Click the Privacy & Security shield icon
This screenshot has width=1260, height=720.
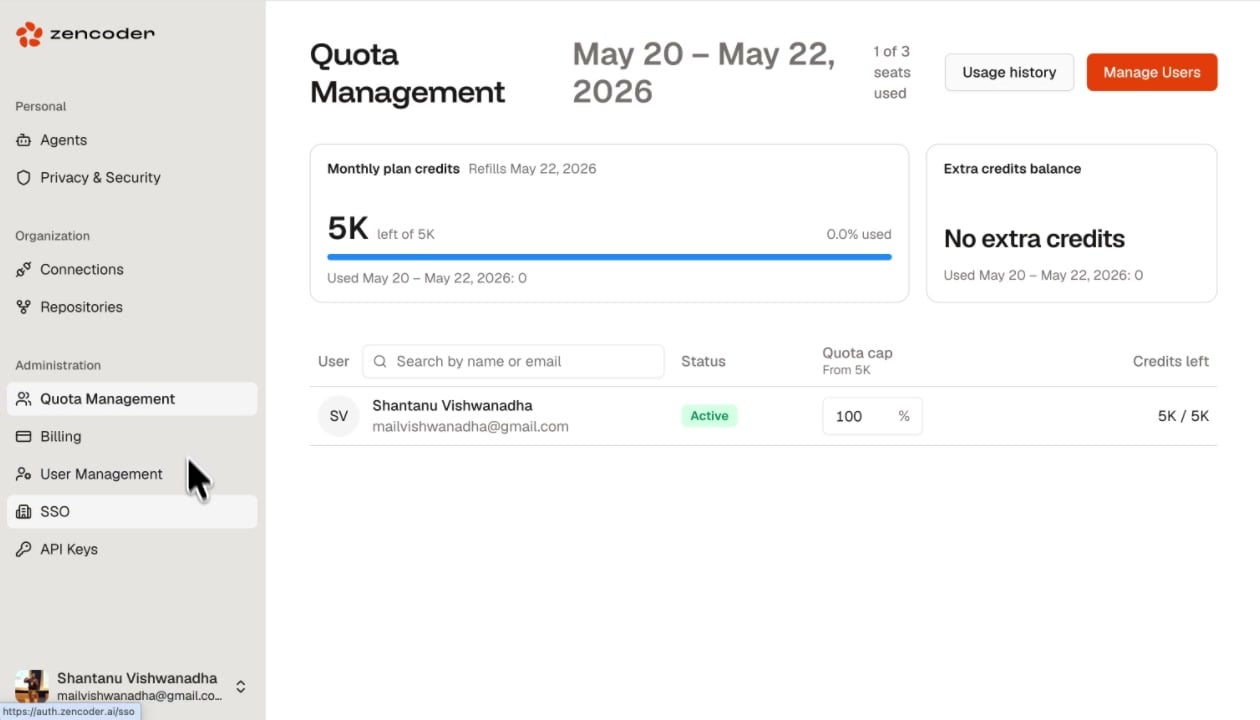pos(24,177)
